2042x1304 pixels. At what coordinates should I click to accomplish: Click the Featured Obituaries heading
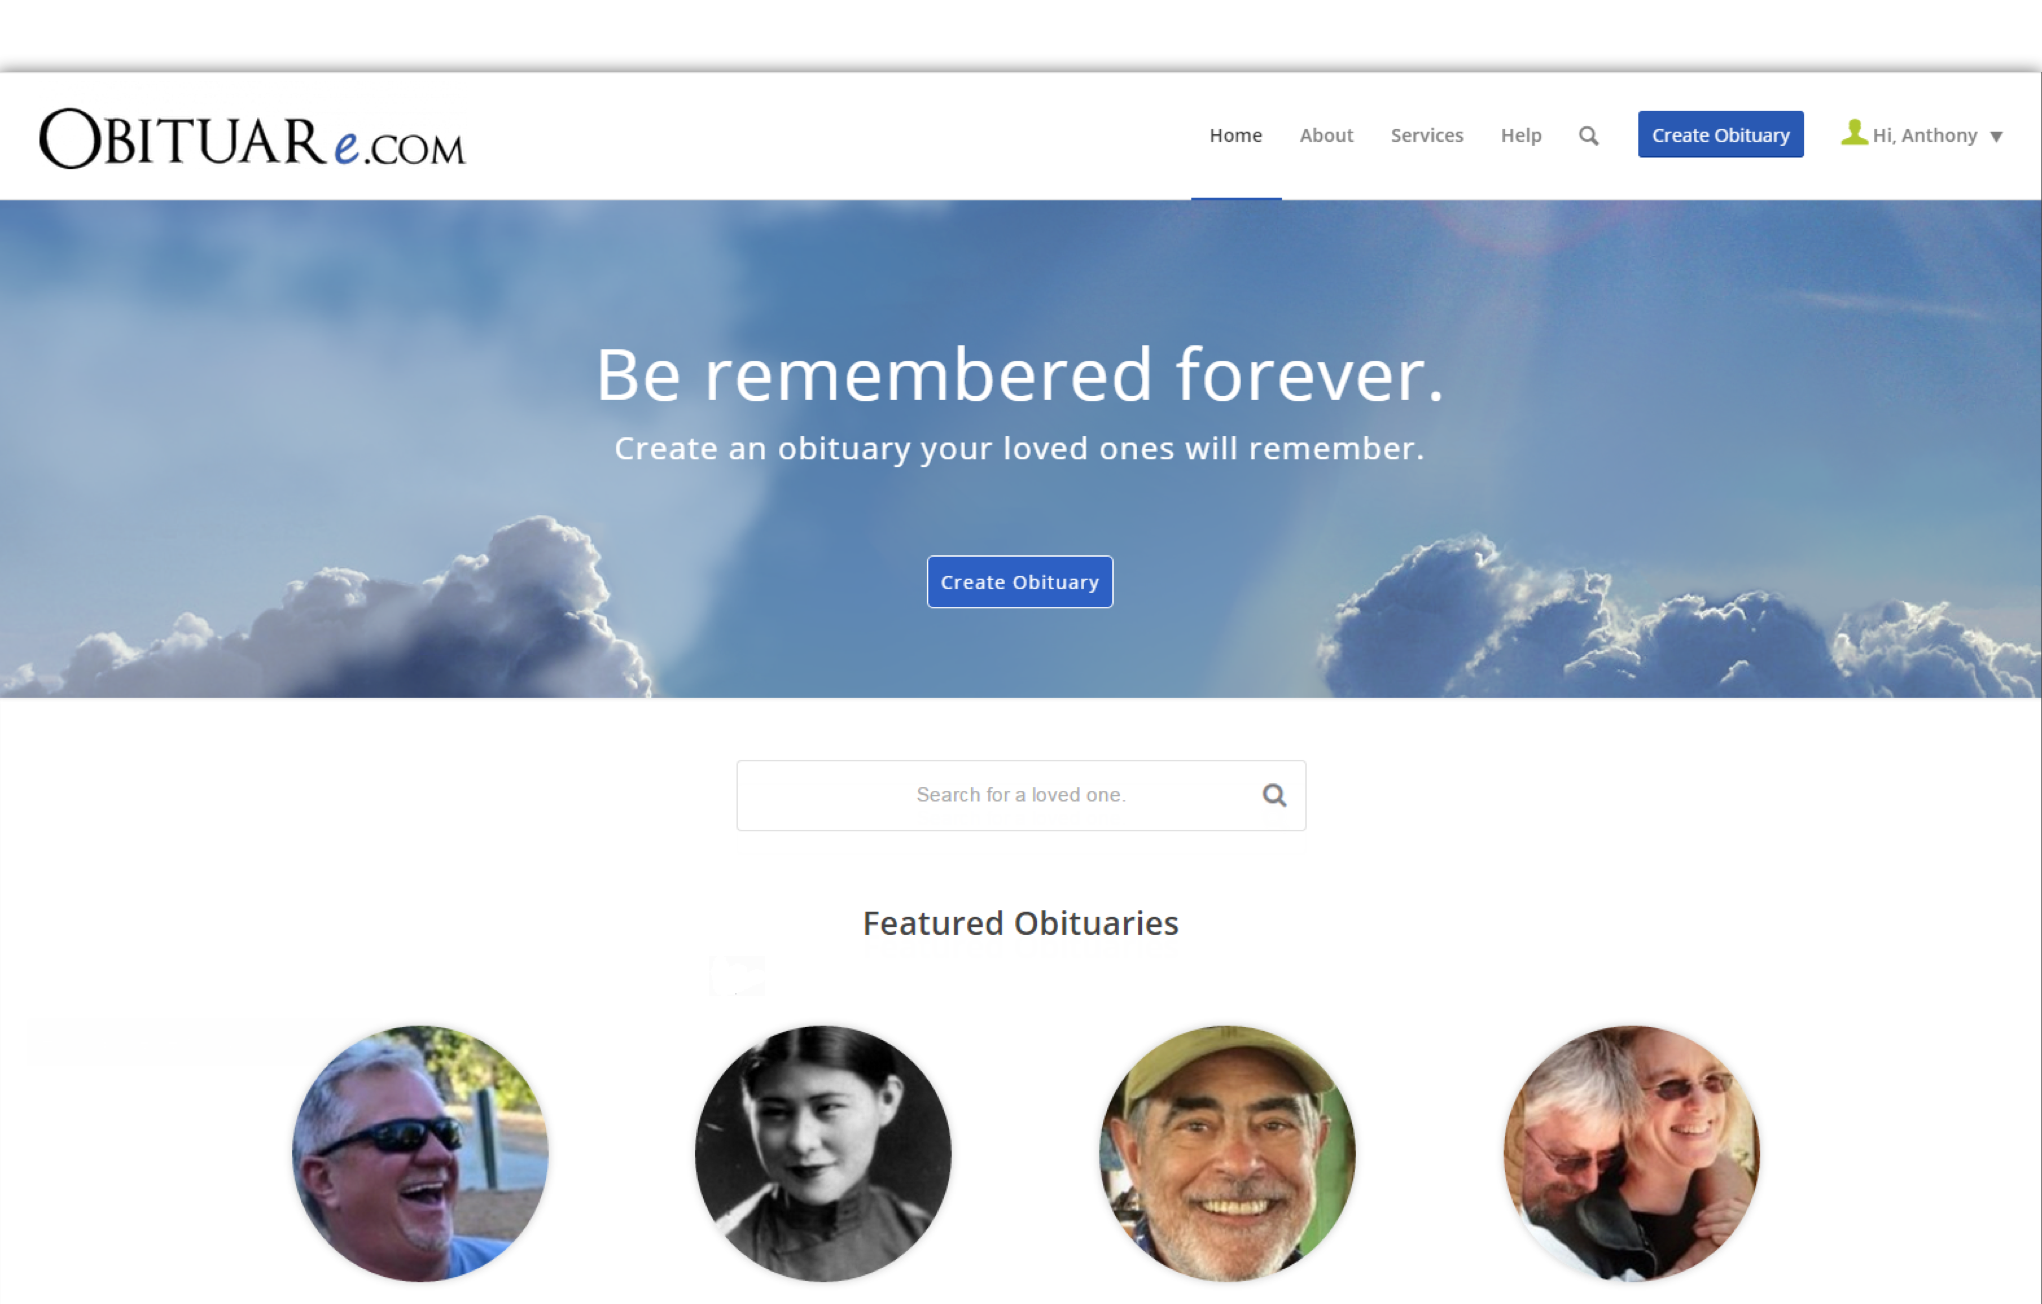tap(1020, 923)
